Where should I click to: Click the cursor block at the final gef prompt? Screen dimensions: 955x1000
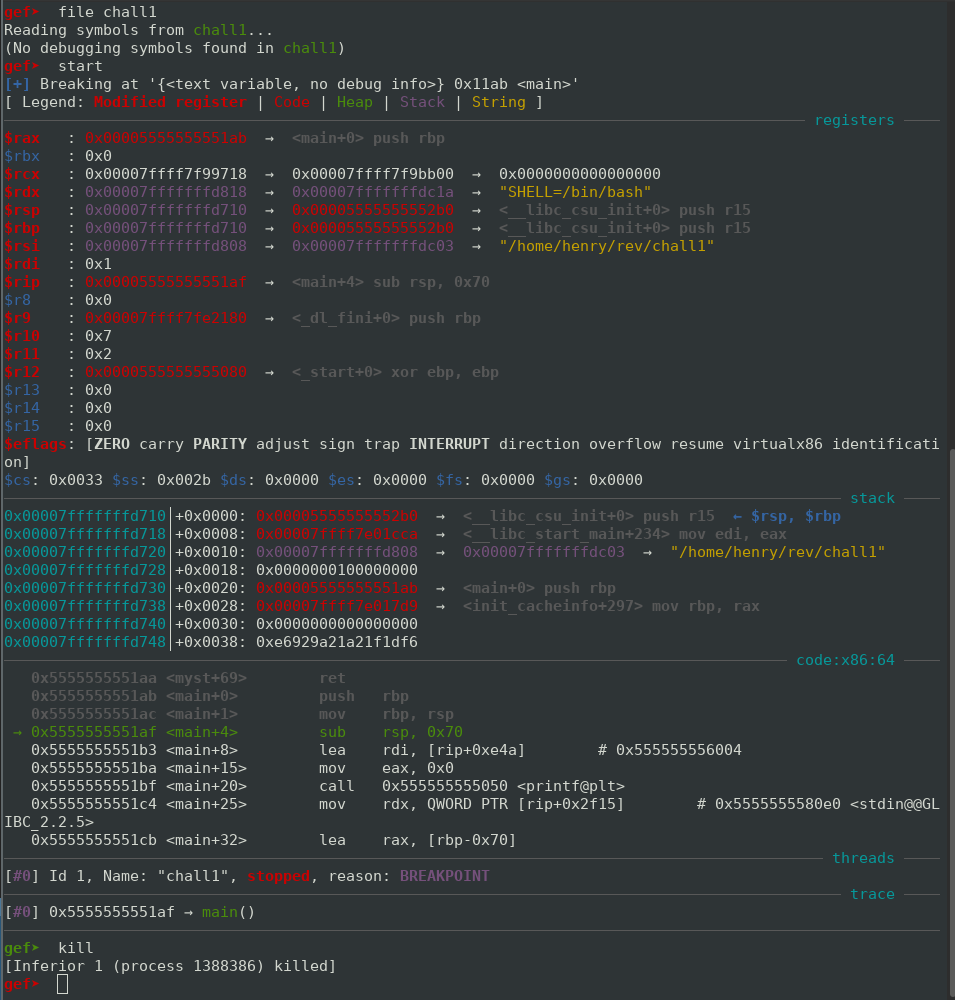click(x=63, y=985)
